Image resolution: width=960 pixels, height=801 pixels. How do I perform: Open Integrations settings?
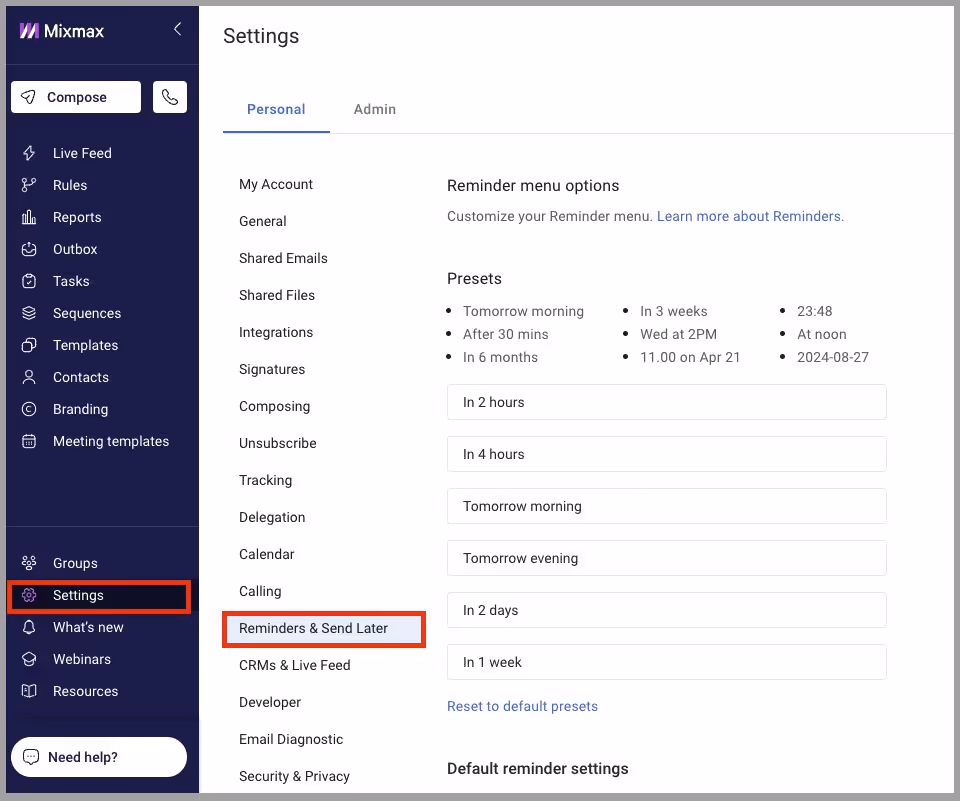point(276,333)
